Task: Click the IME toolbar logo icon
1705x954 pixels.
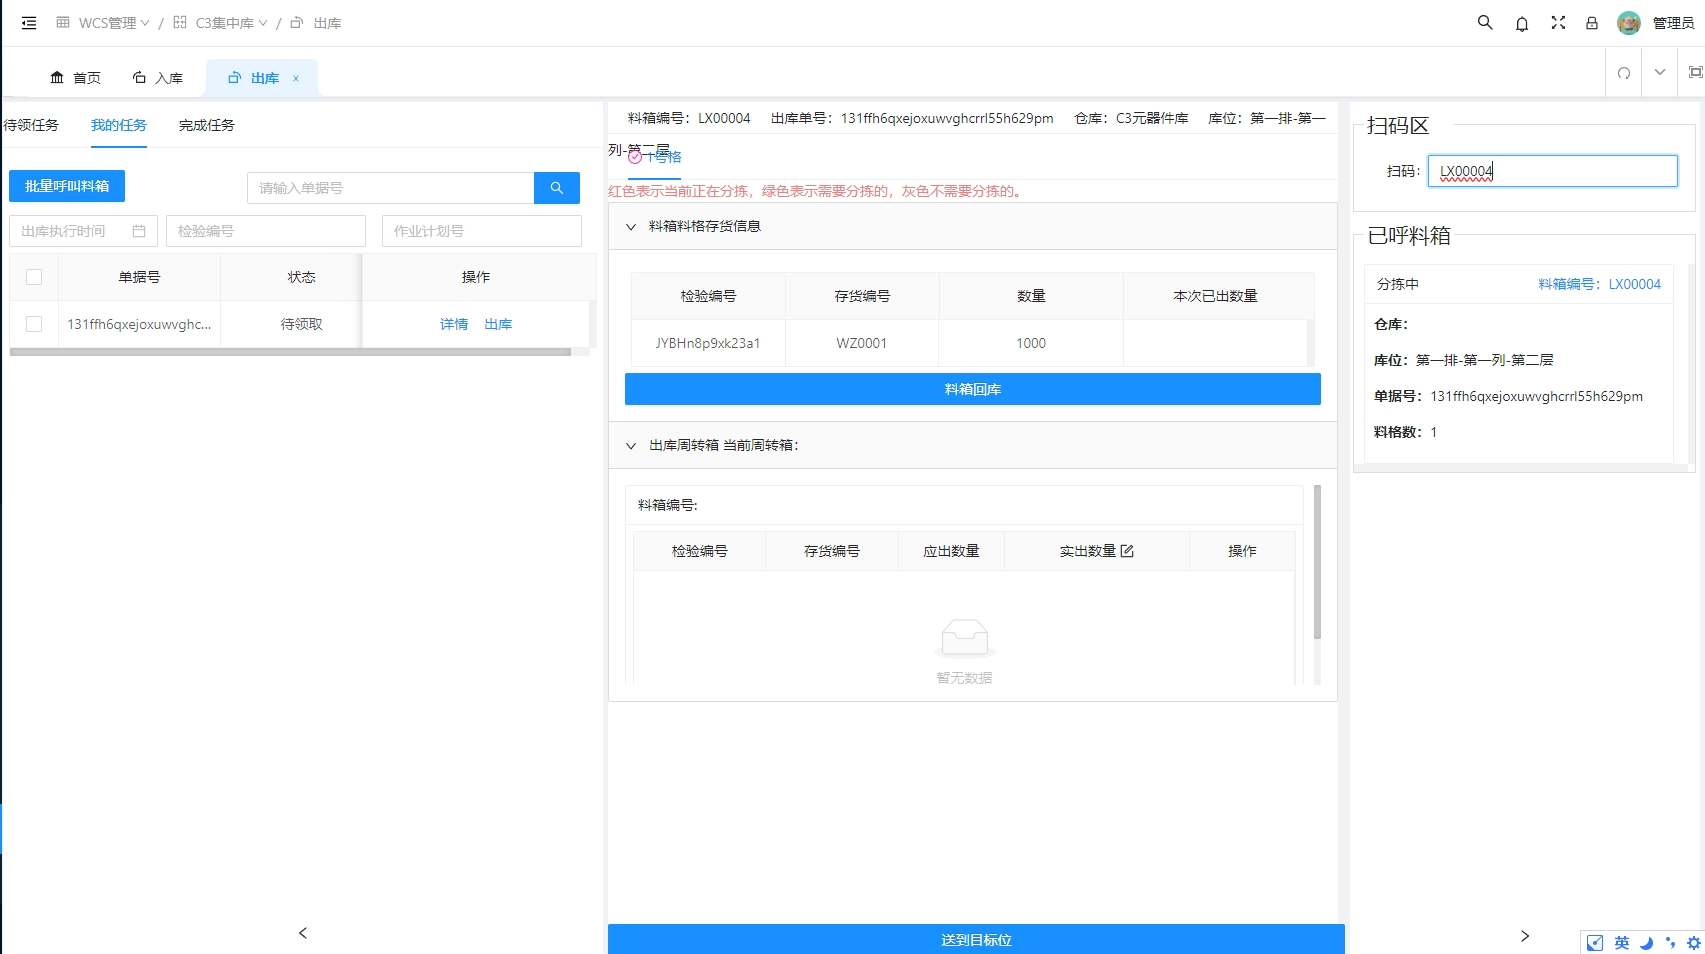Action: [x=1595, y=943]
